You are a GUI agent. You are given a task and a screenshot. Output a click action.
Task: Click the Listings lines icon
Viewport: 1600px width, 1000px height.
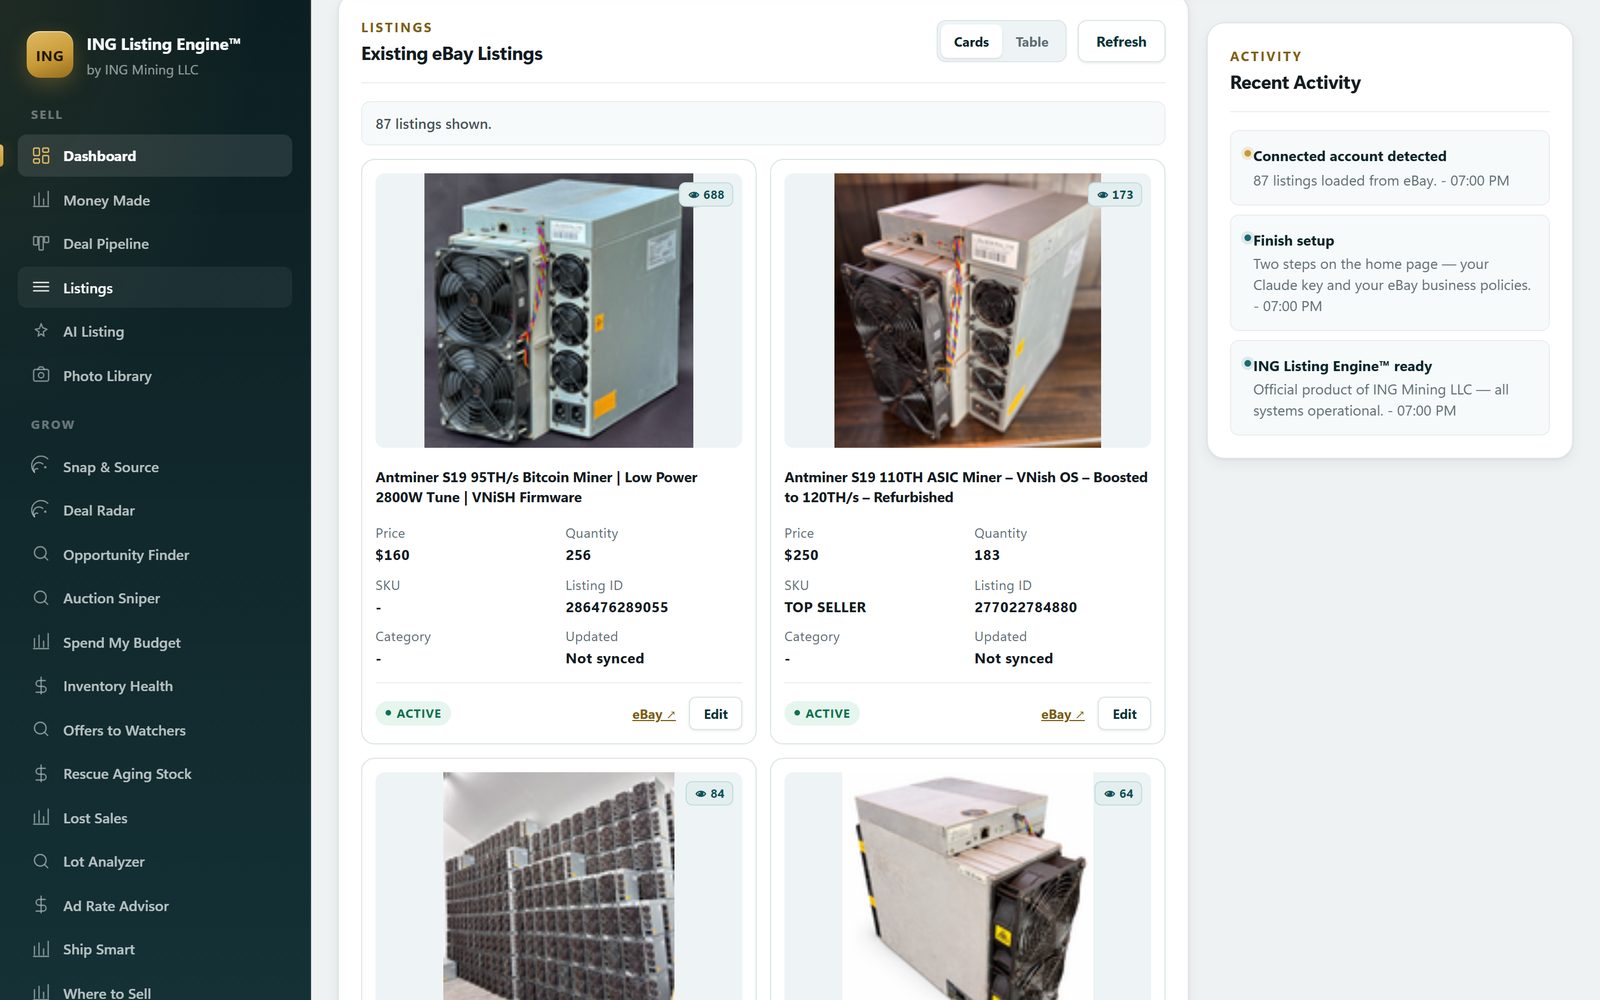[x=41, y=287]
